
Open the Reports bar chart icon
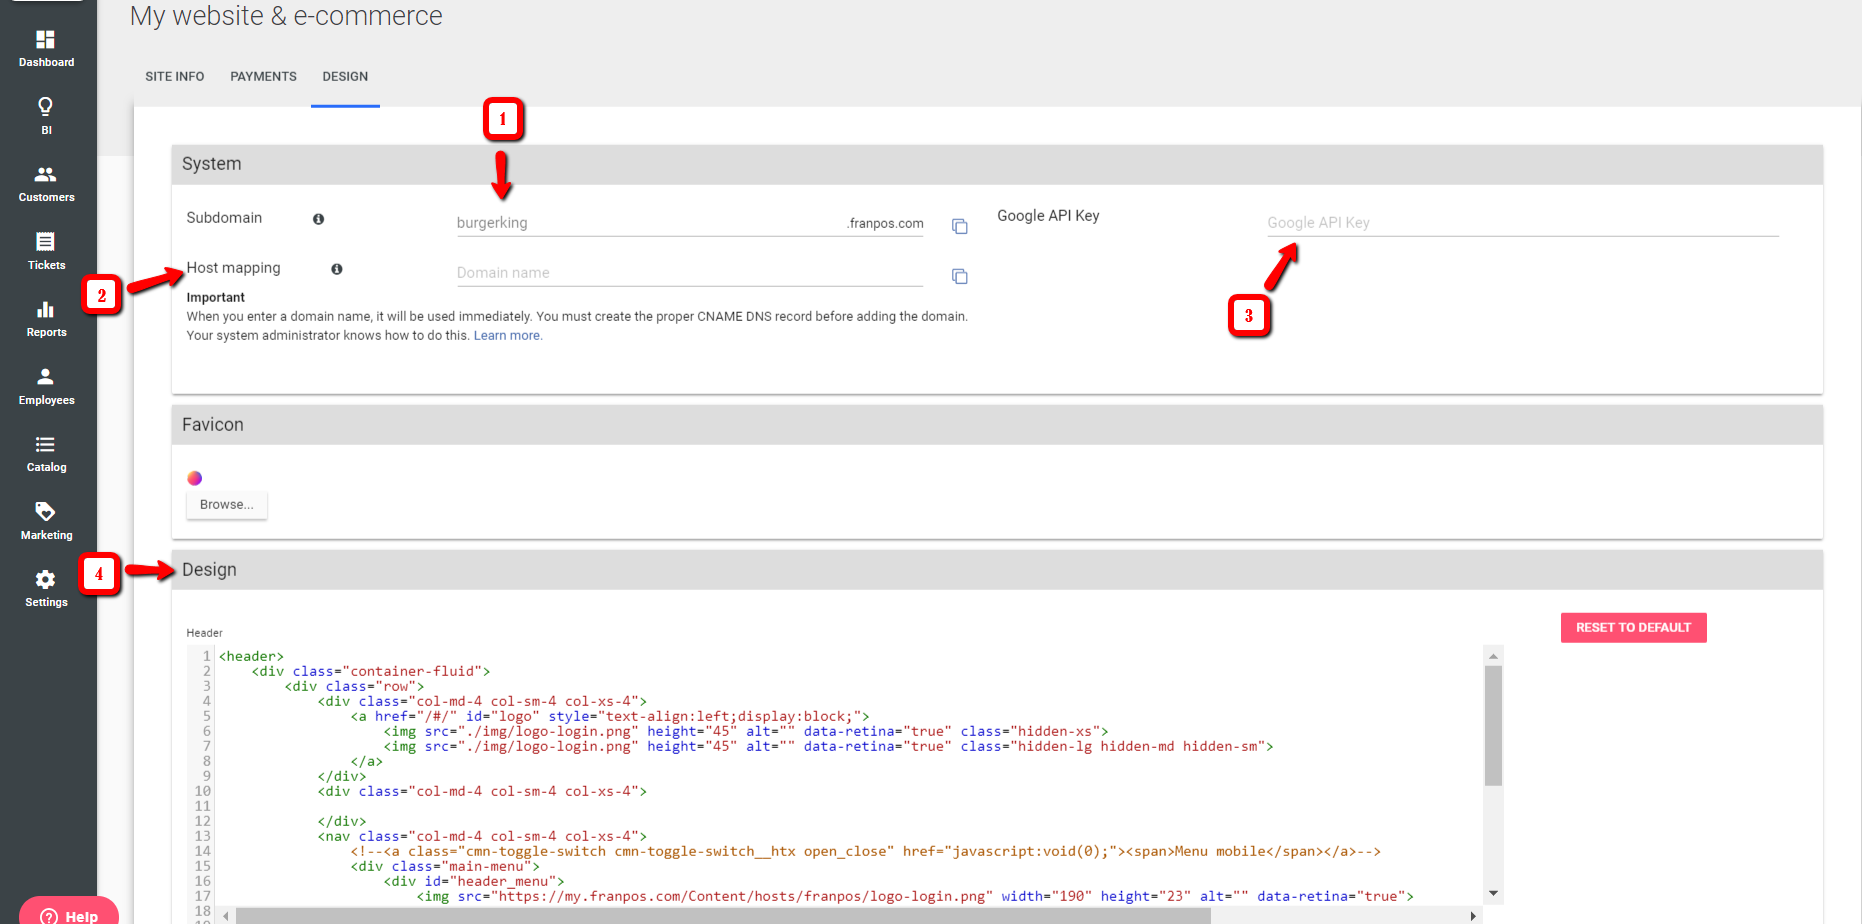pyautogui.click(x=46, y=318)
